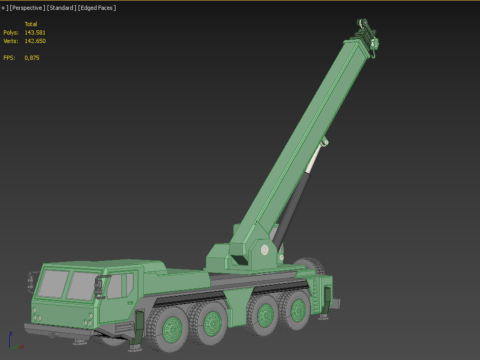Select the Polys count value 143.581
Image resolution: width=480 pixels, height=360 pixels.
[x=35, y=33]
